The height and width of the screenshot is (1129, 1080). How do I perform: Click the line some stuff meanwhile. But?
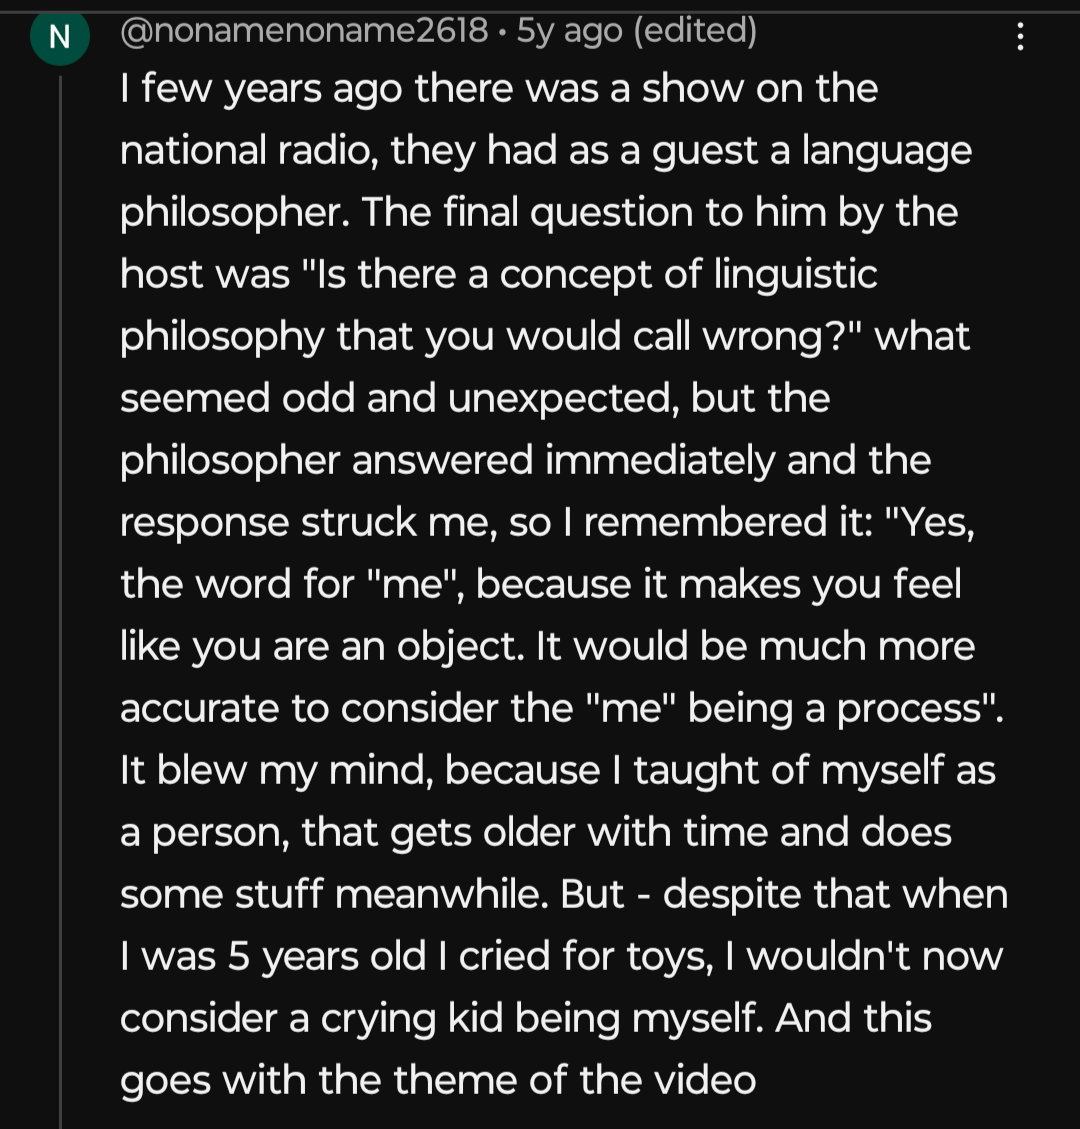coord(564,895)
